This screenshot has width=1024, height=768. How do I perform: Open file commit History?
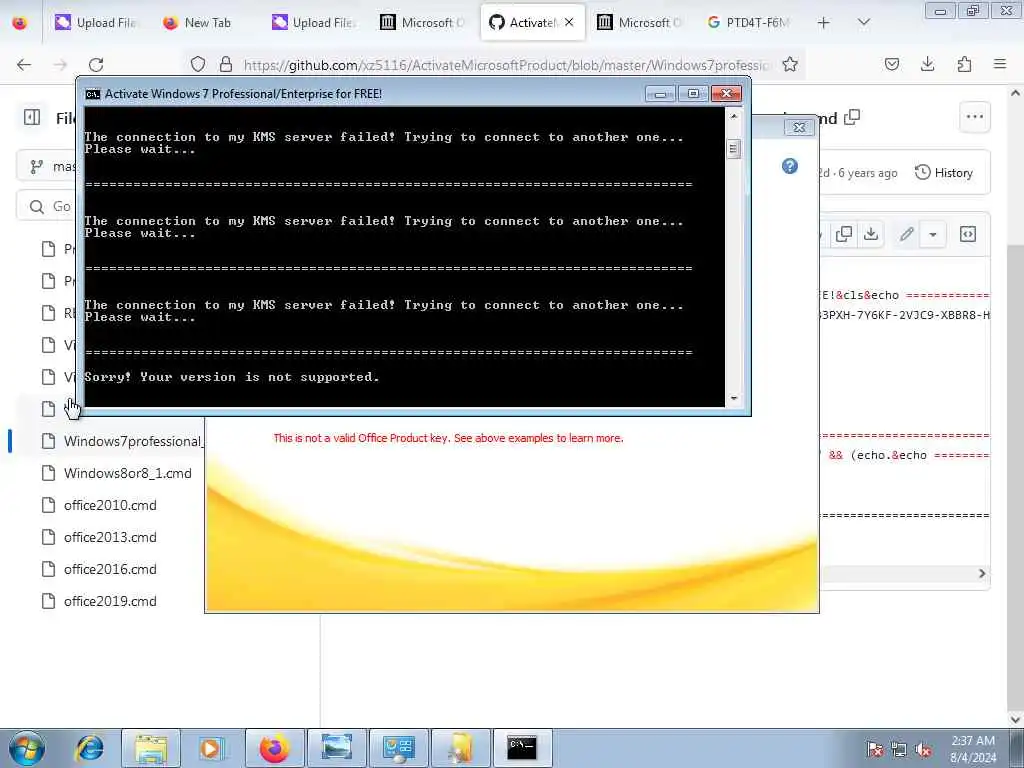(944, 172)
